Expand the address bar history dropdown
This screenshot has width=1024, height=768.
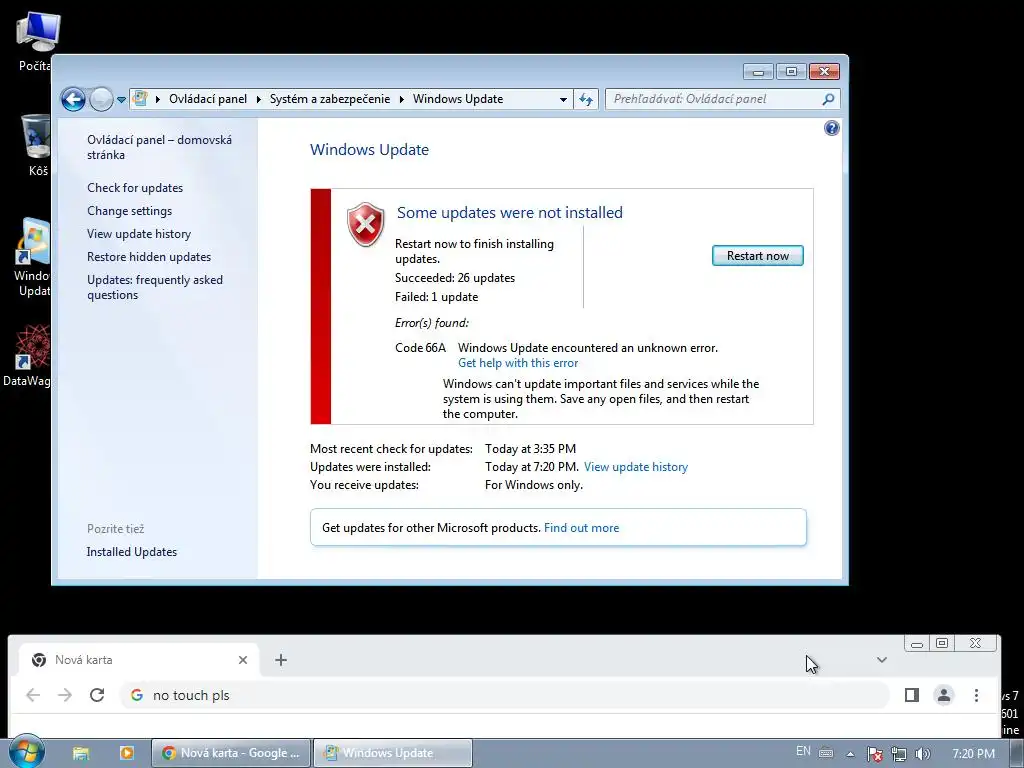pyautogui.click(x=563, y=99)
